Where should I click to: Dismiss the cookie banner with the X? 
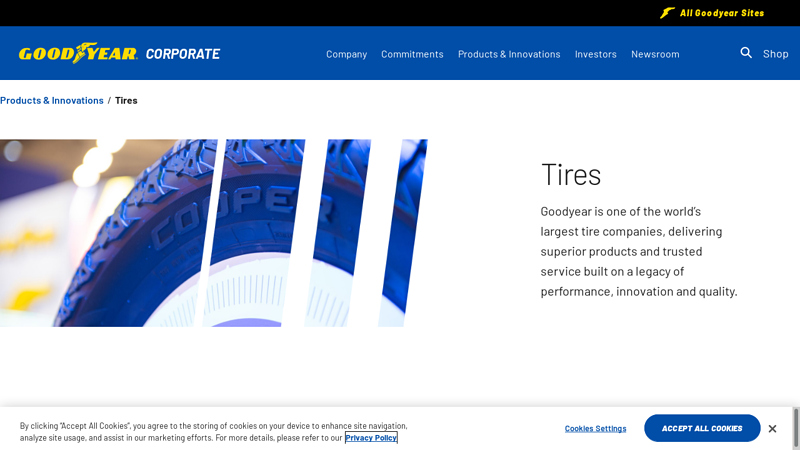pyautogui.click(x=772, y=429)
